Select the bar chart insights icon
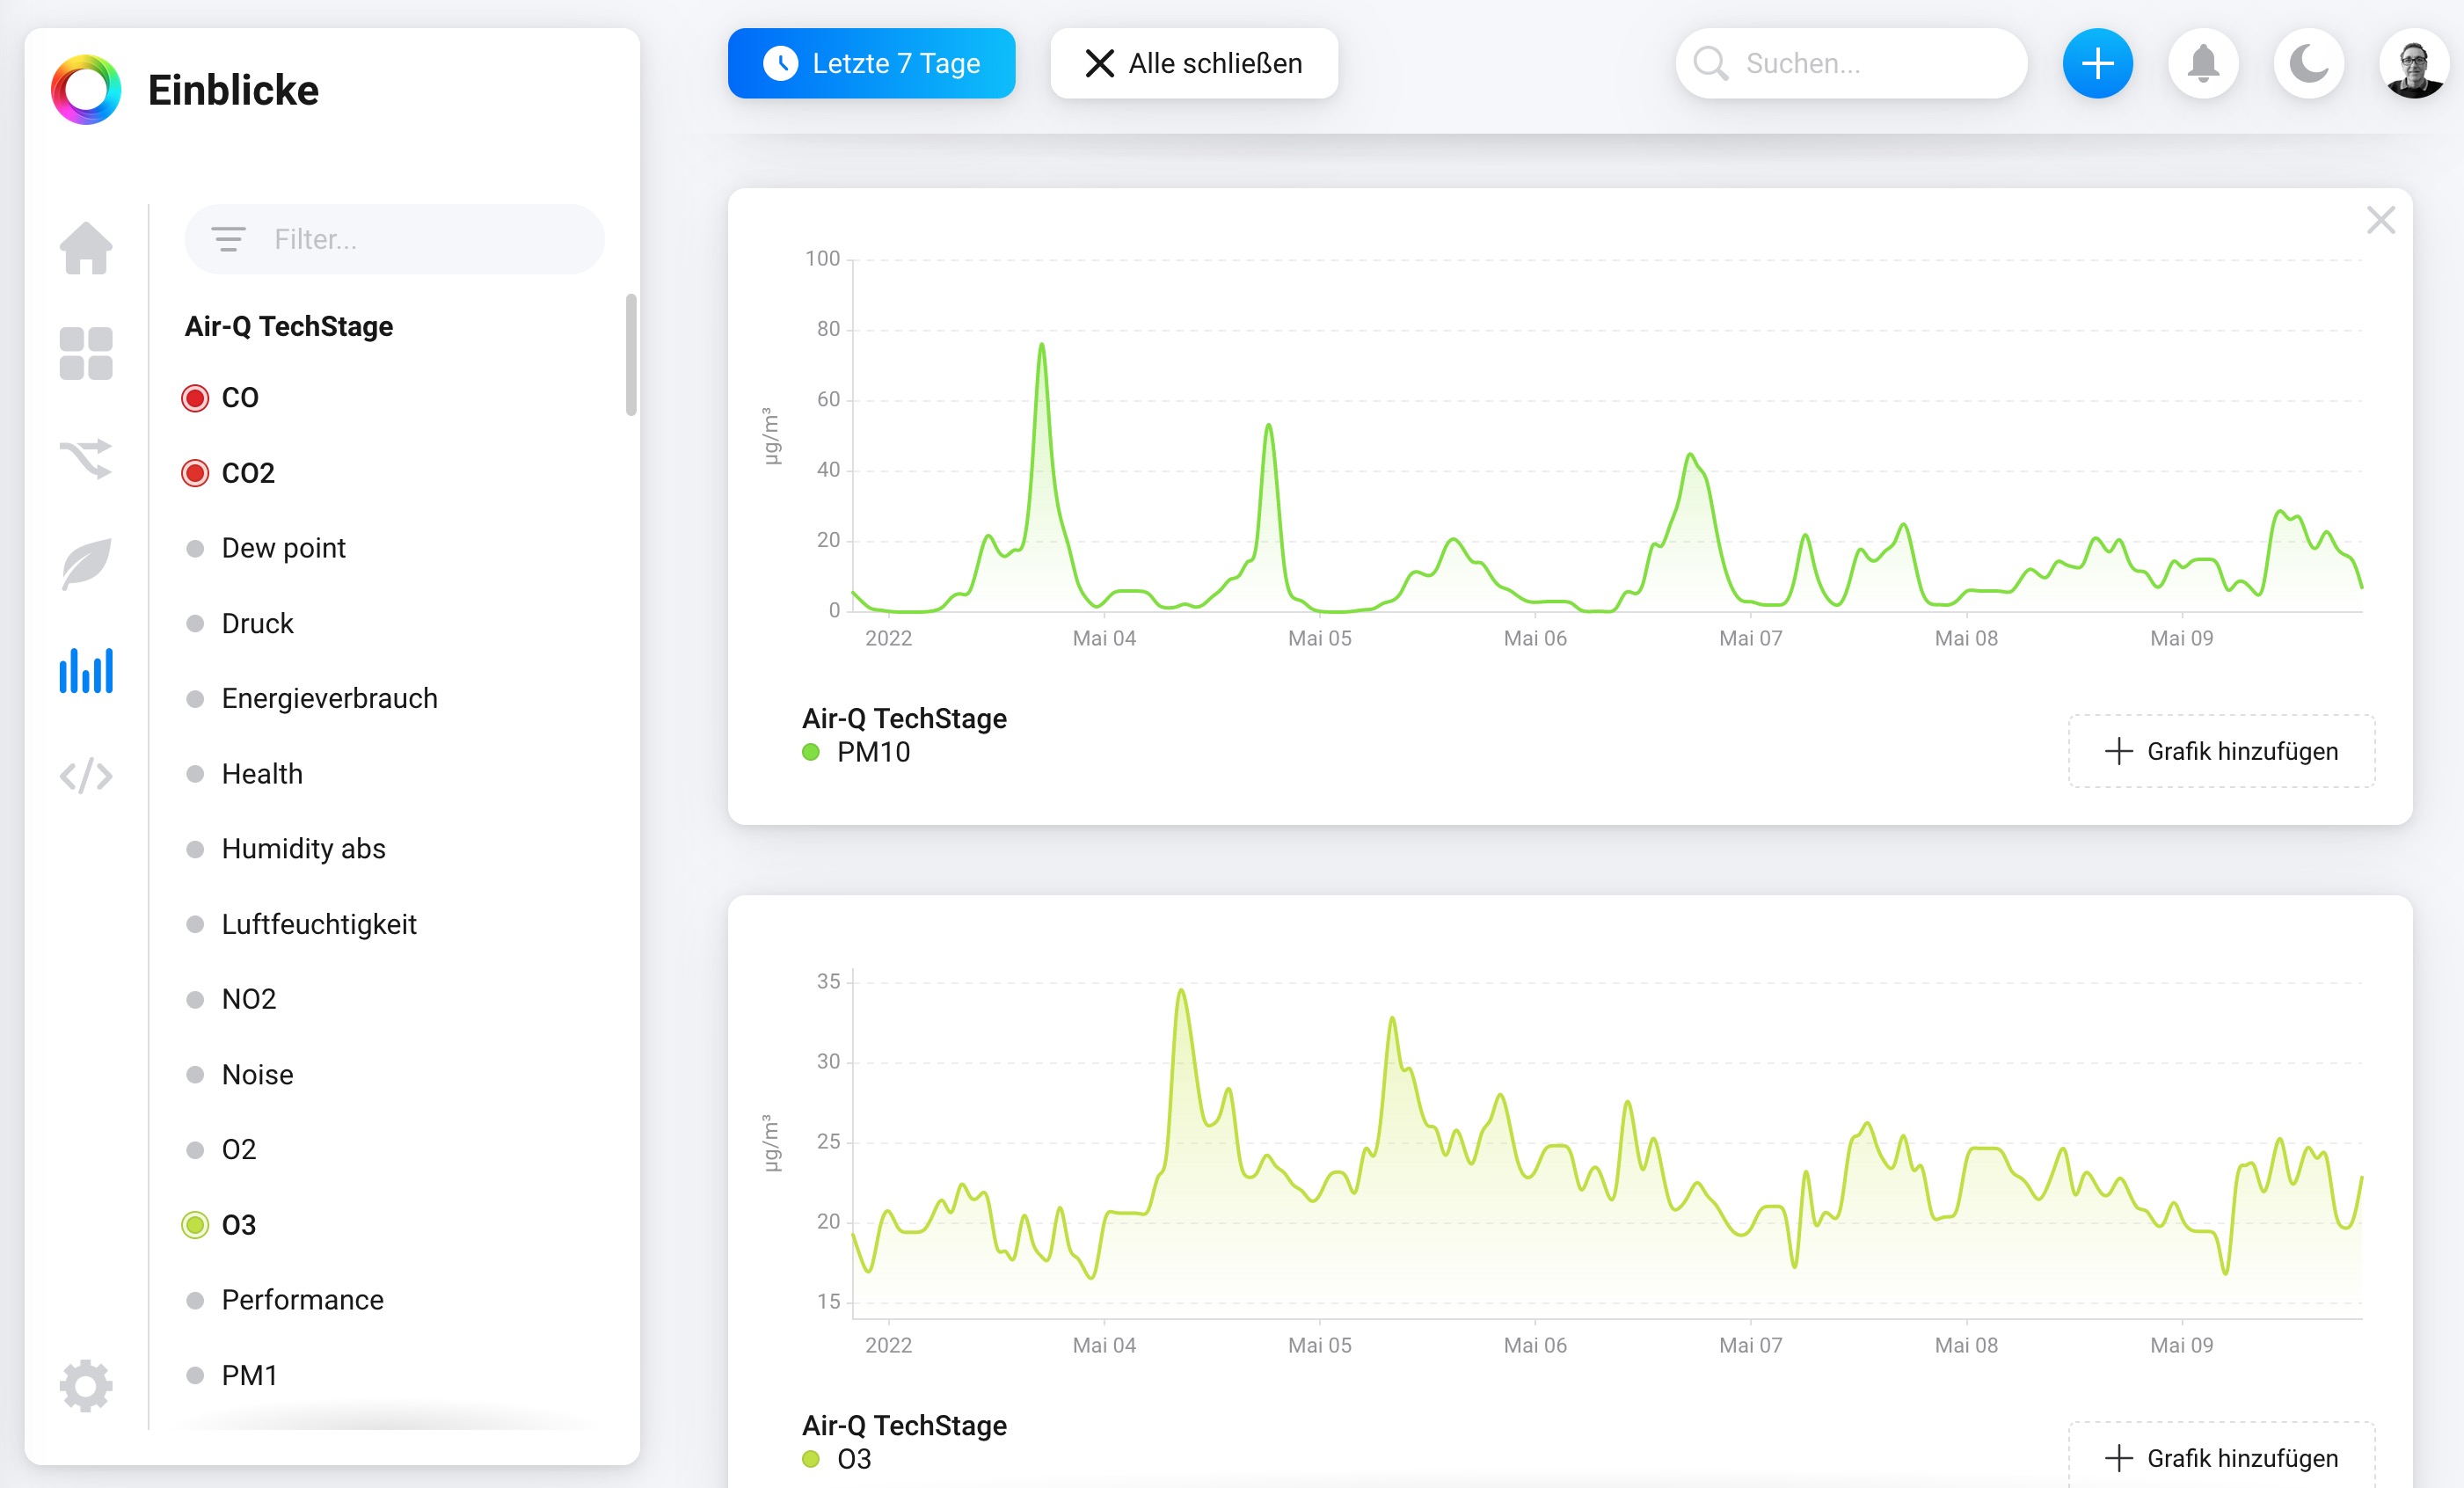This screenshot has height=1488, width=2464. point(86,670)
